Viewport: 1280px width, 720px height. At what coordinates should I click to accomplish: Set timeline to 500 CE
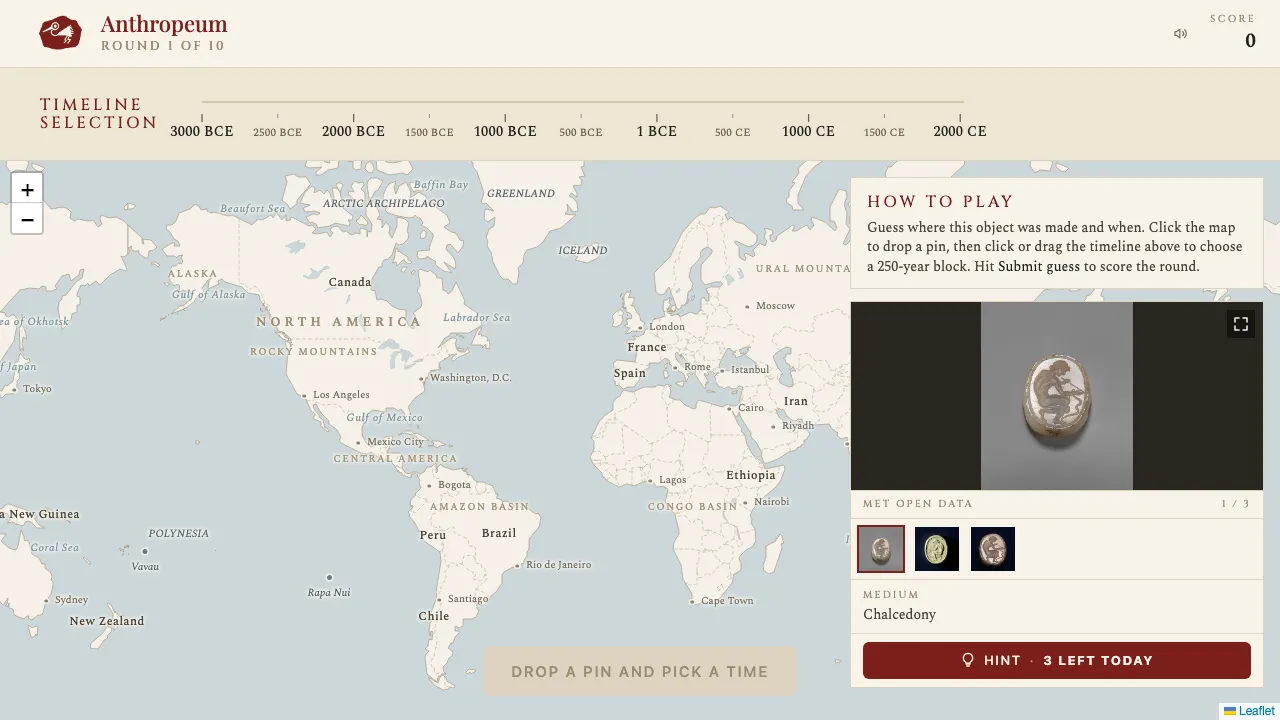pyautogui.click(x=732, y=132)
